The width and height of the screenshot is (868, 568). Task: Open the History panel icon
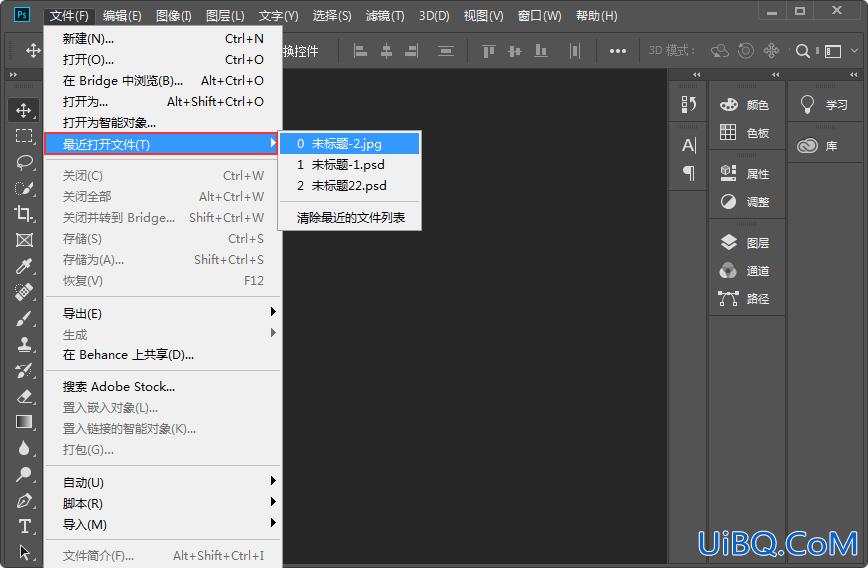688,104
